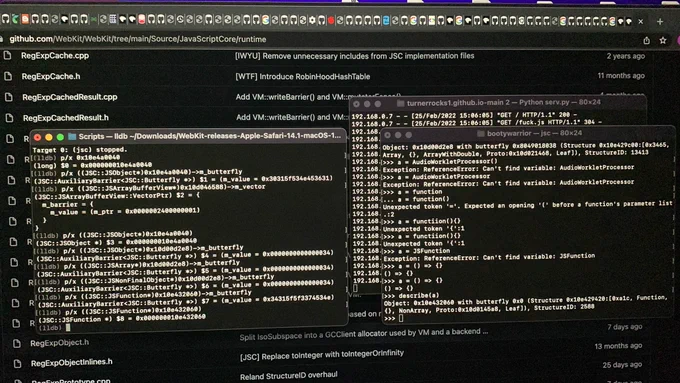Click file icon beside RegExpCache.cpp
The width and height of the screenshot is (680, 383).
[7, 56]
